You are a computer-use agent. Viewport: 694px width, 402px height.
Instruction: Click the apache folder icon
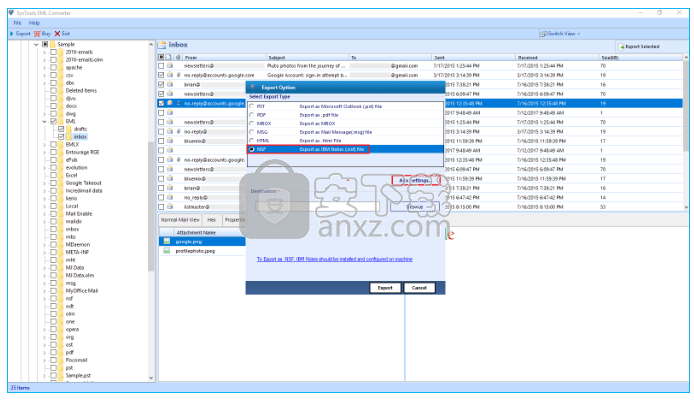[x=61, y=68]
